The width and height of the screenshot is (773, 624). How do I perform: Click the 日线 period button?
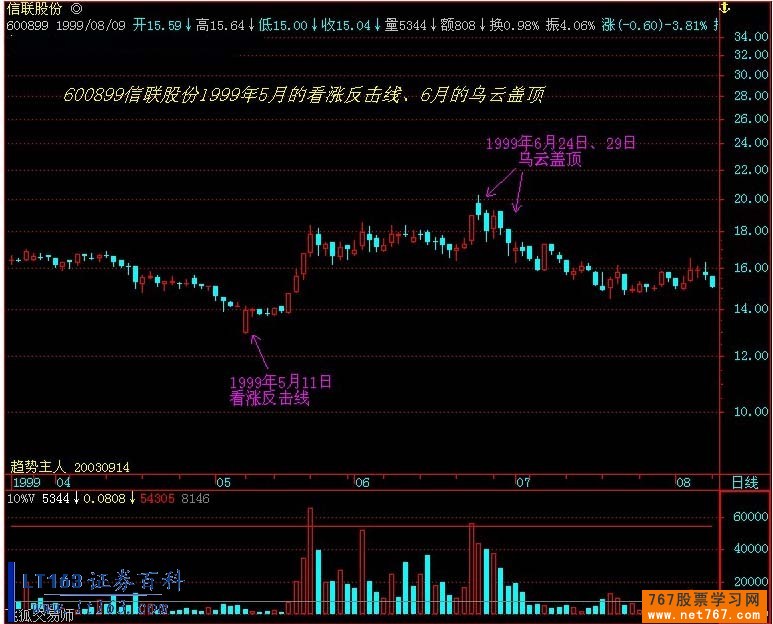(744, 482)
